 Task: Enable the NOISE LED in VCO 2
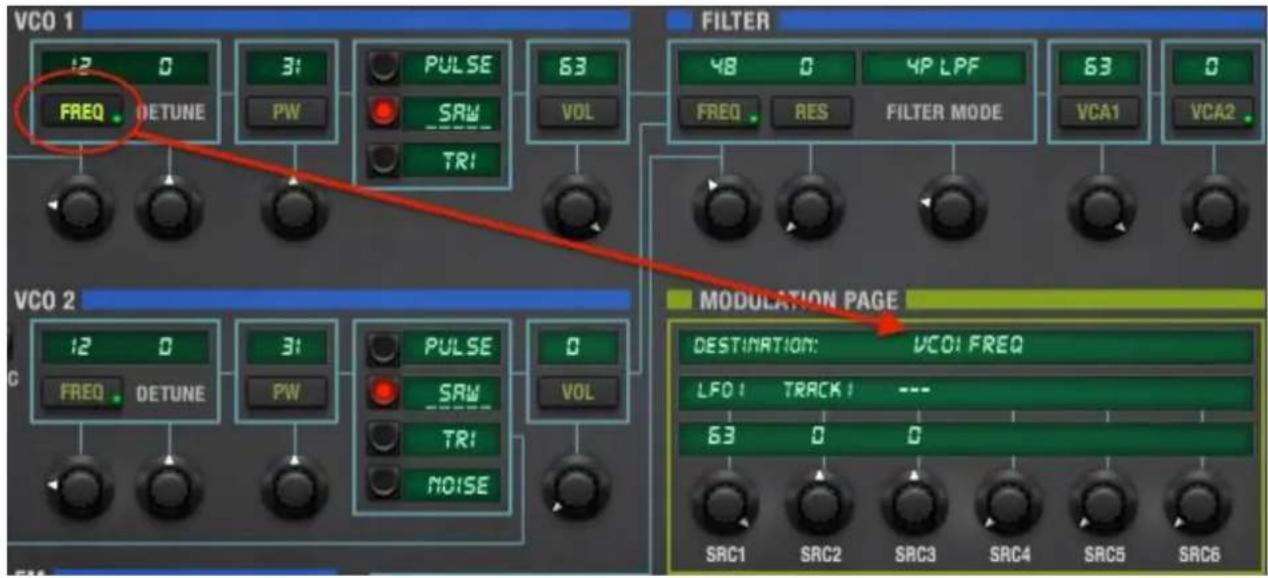point(383,485)
